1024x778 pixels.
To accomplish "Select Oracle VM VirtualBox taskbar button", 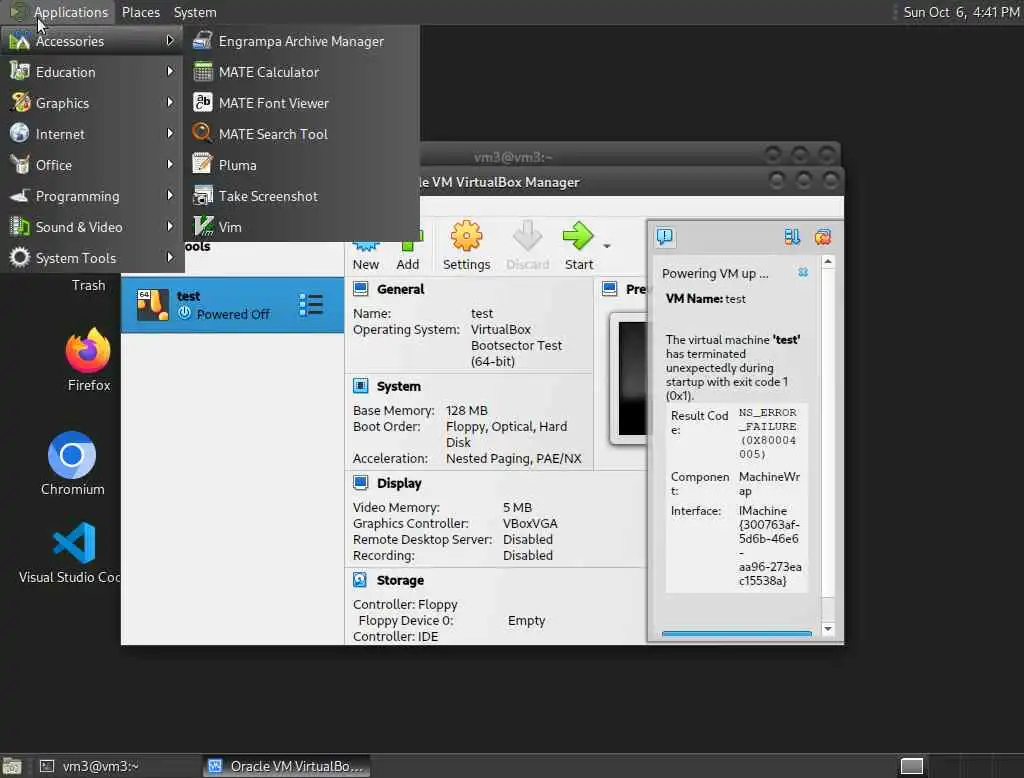I will pos(287,766).
